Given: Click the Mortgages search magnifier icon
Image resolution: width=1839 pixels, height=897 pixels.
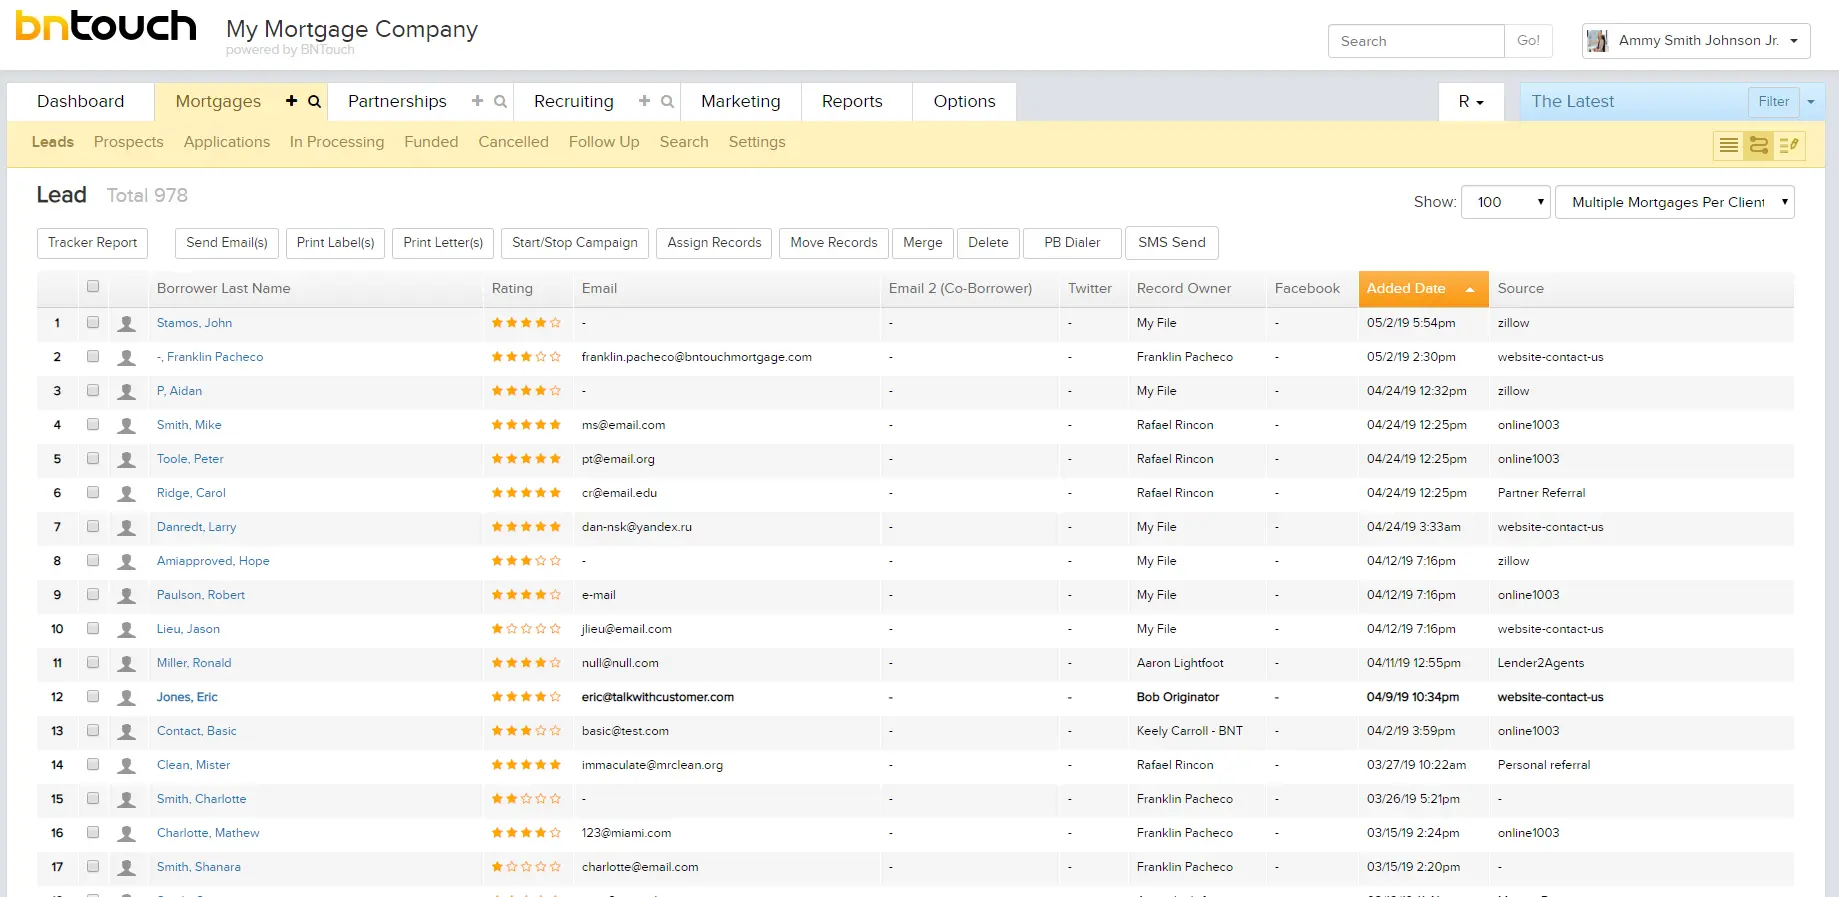Looking at the screenshot, I should (x=314, y=101).
